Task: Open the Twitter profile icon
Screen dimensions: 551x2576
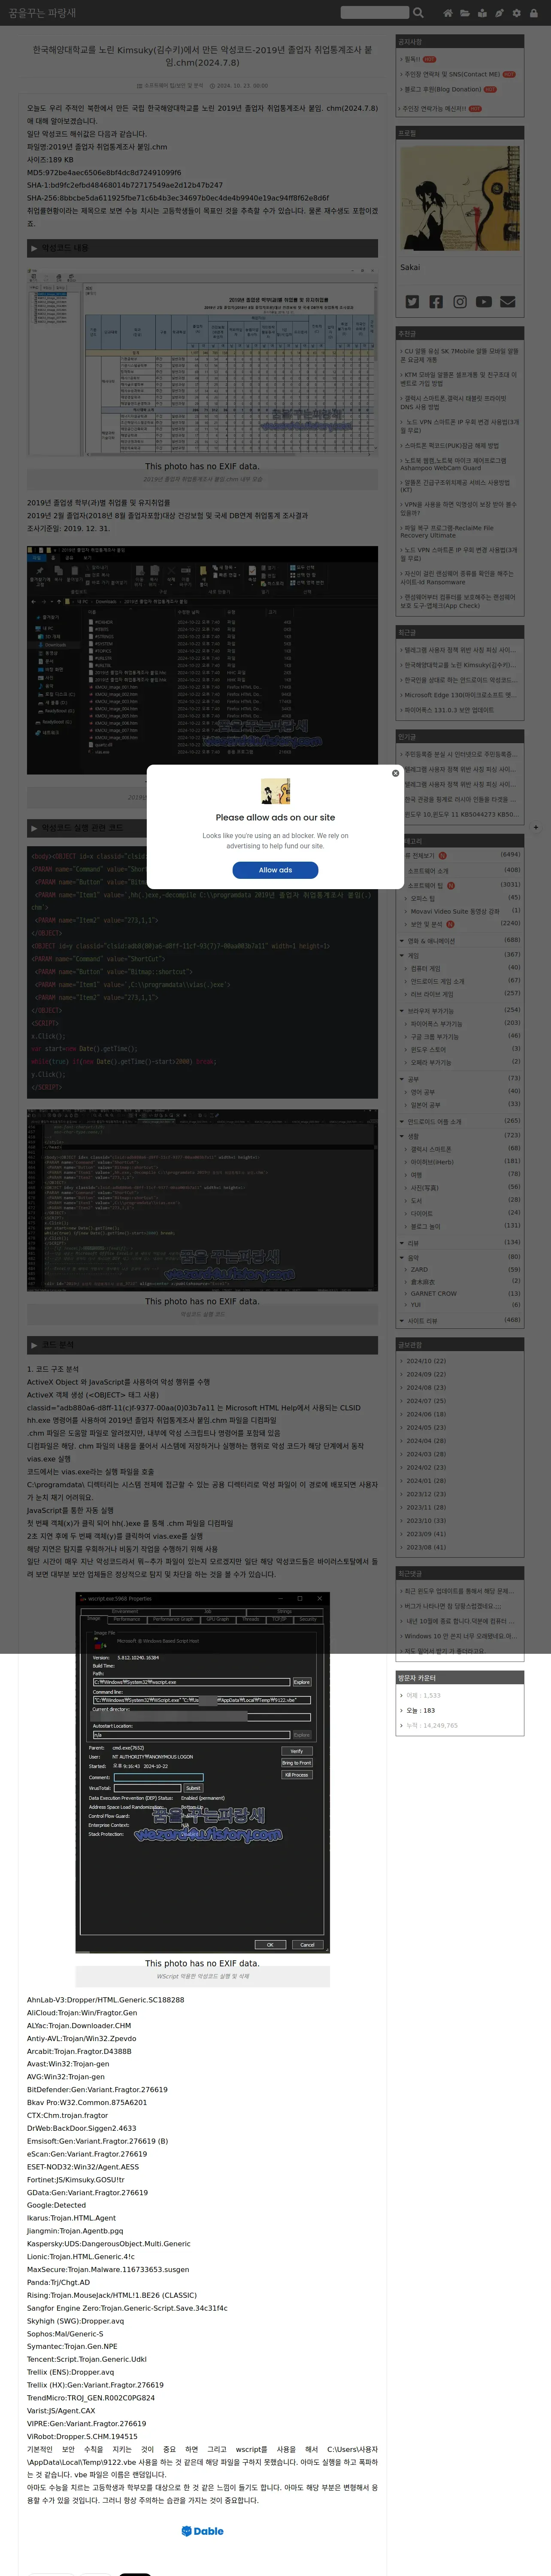Action: pyautogui.click(x=412, y=301)
